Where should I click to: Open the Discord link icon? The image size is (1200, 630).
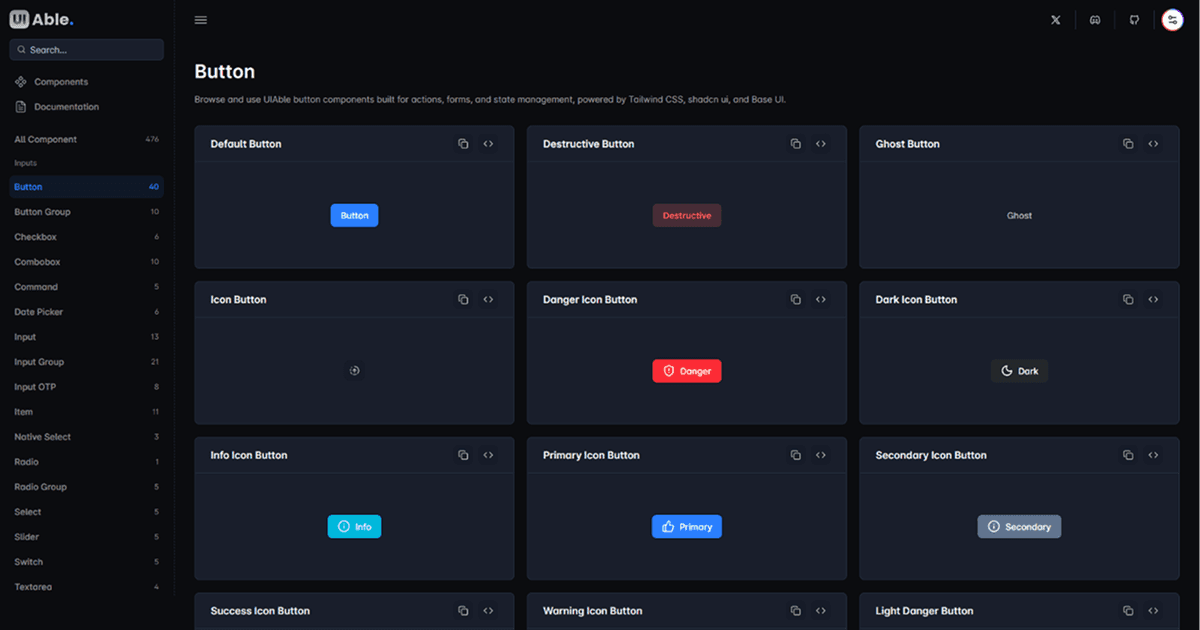click(x=1095, y=20)
